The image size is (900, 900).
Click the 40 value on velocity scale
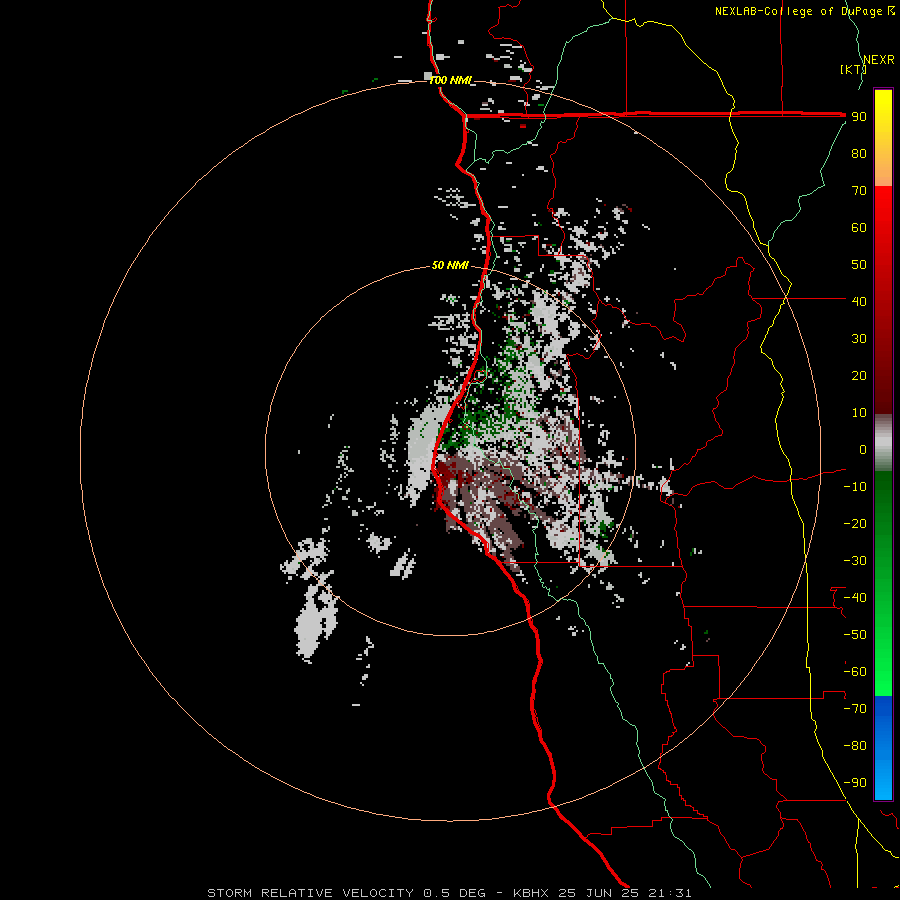pos(859,302)
